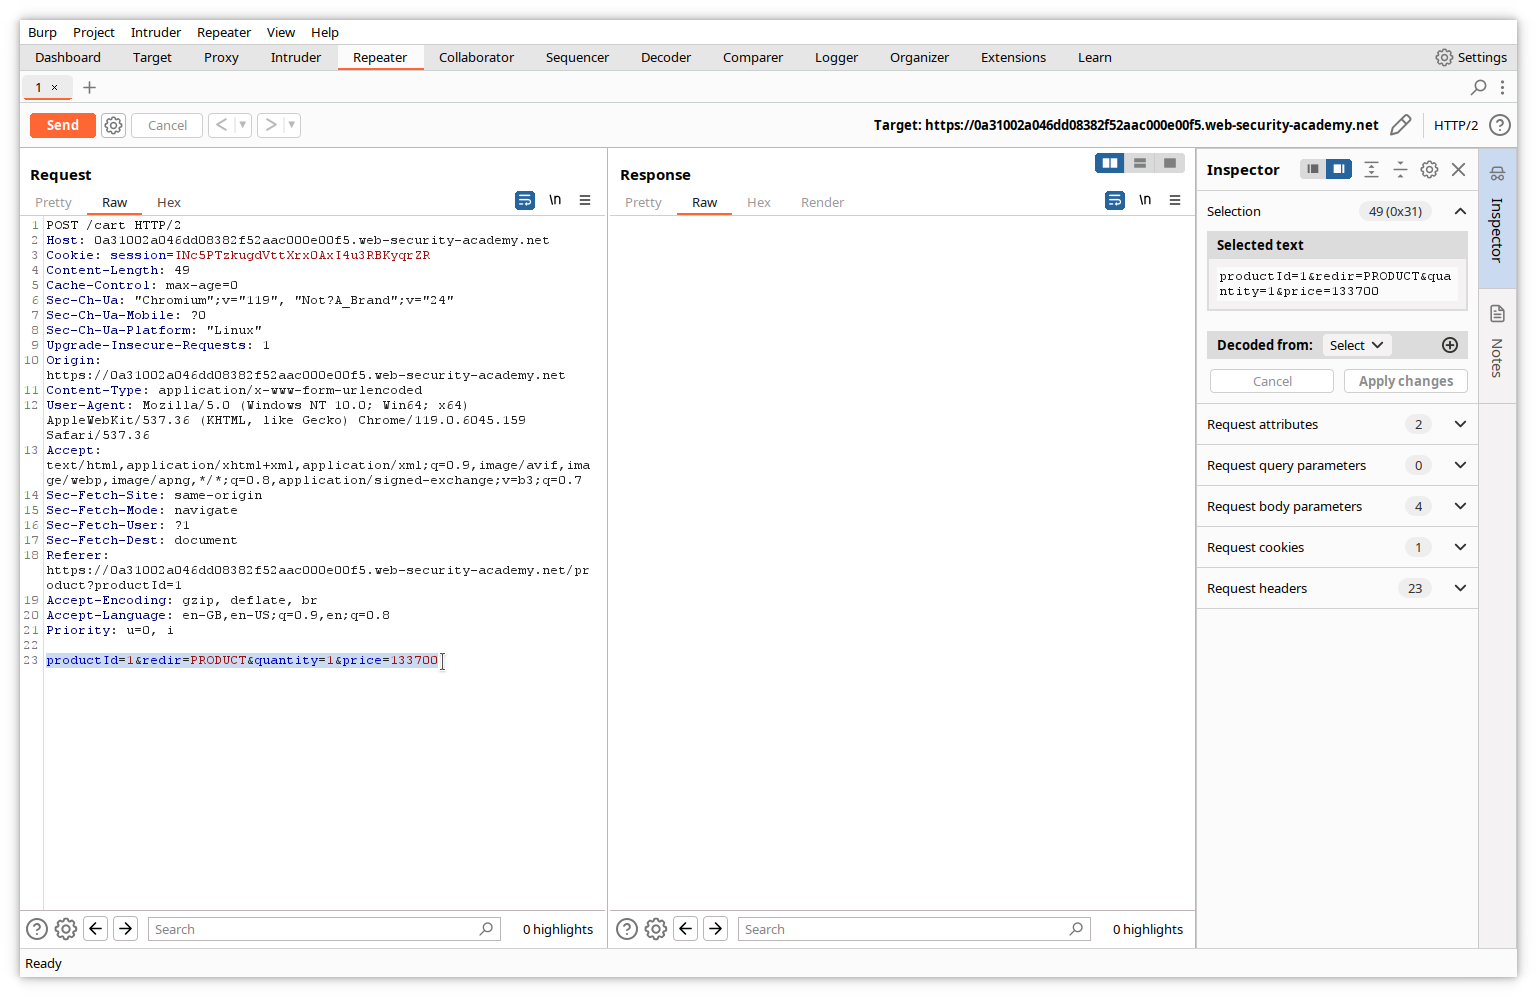Switch to the Intruder tab
The height and width of the screenshot is (997, 1537).
[x=295, y=58]
